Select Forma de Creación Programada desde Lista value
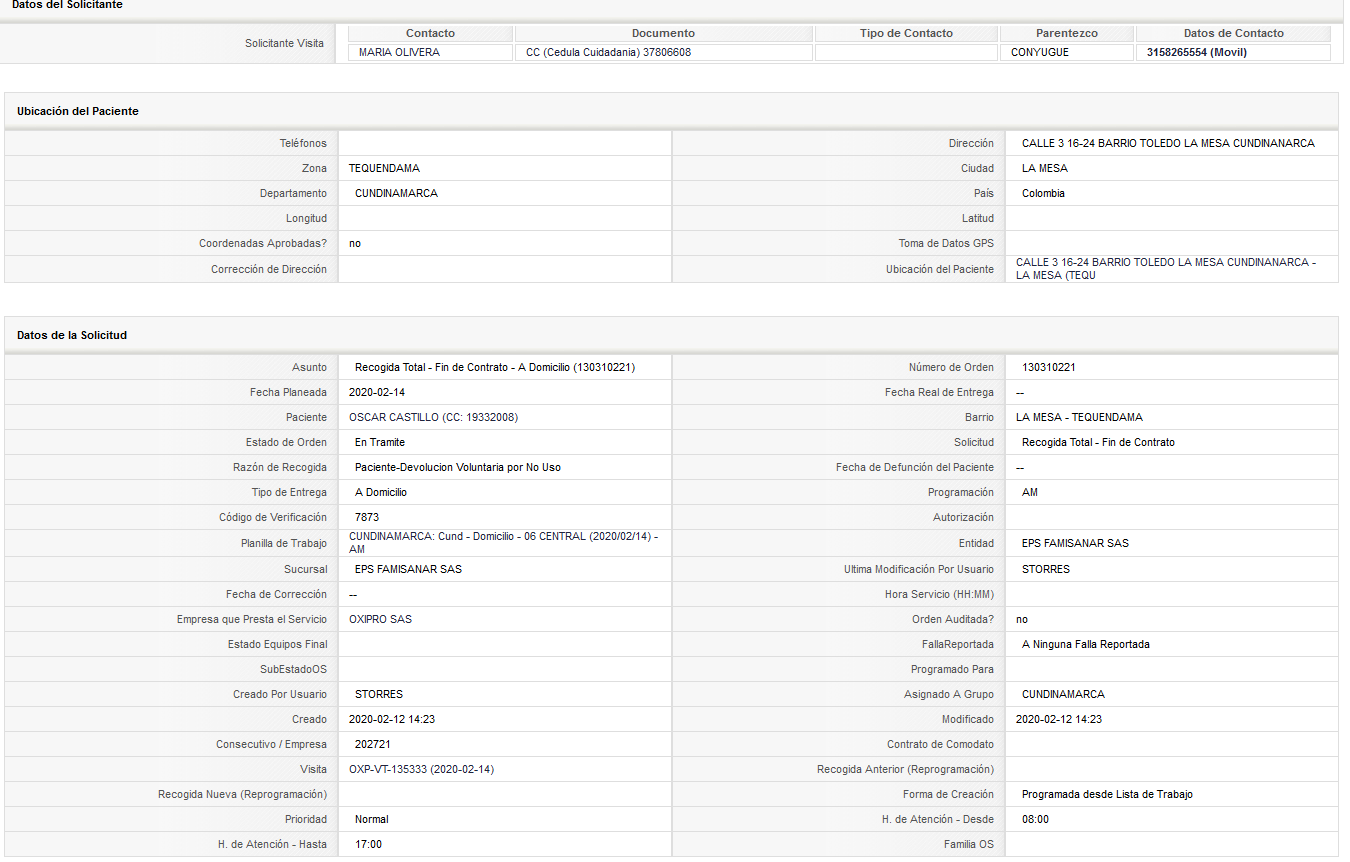Viewport: 1350px width, 862px height. [x=1107, y=794]
